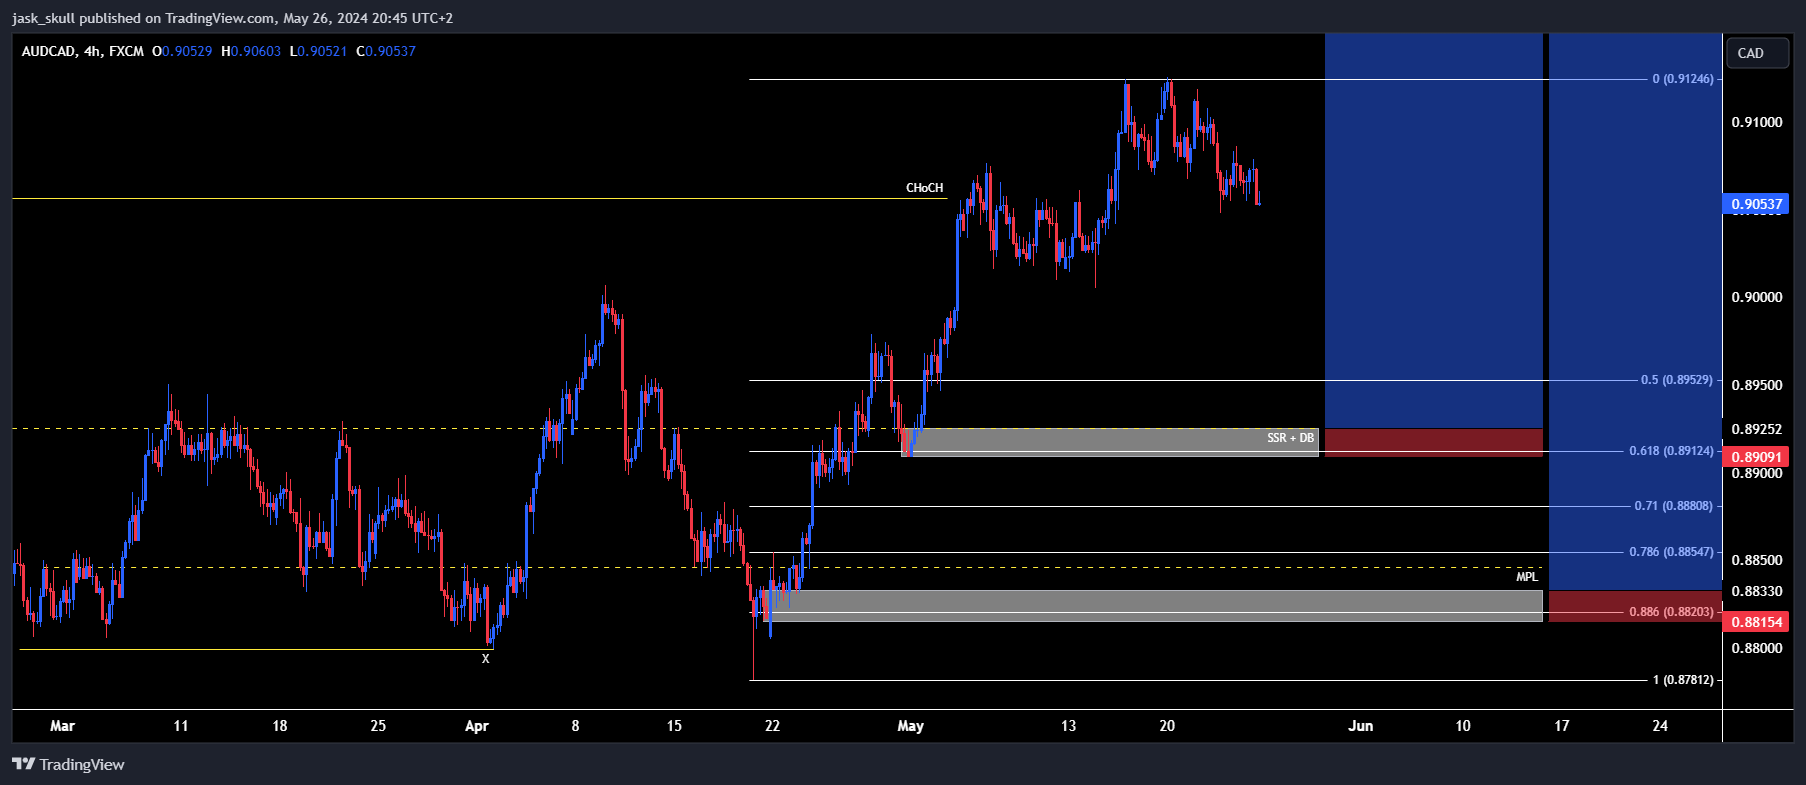Click the red price tag 0.88154
The image size is (1806, 785).
pos(1756,622)
